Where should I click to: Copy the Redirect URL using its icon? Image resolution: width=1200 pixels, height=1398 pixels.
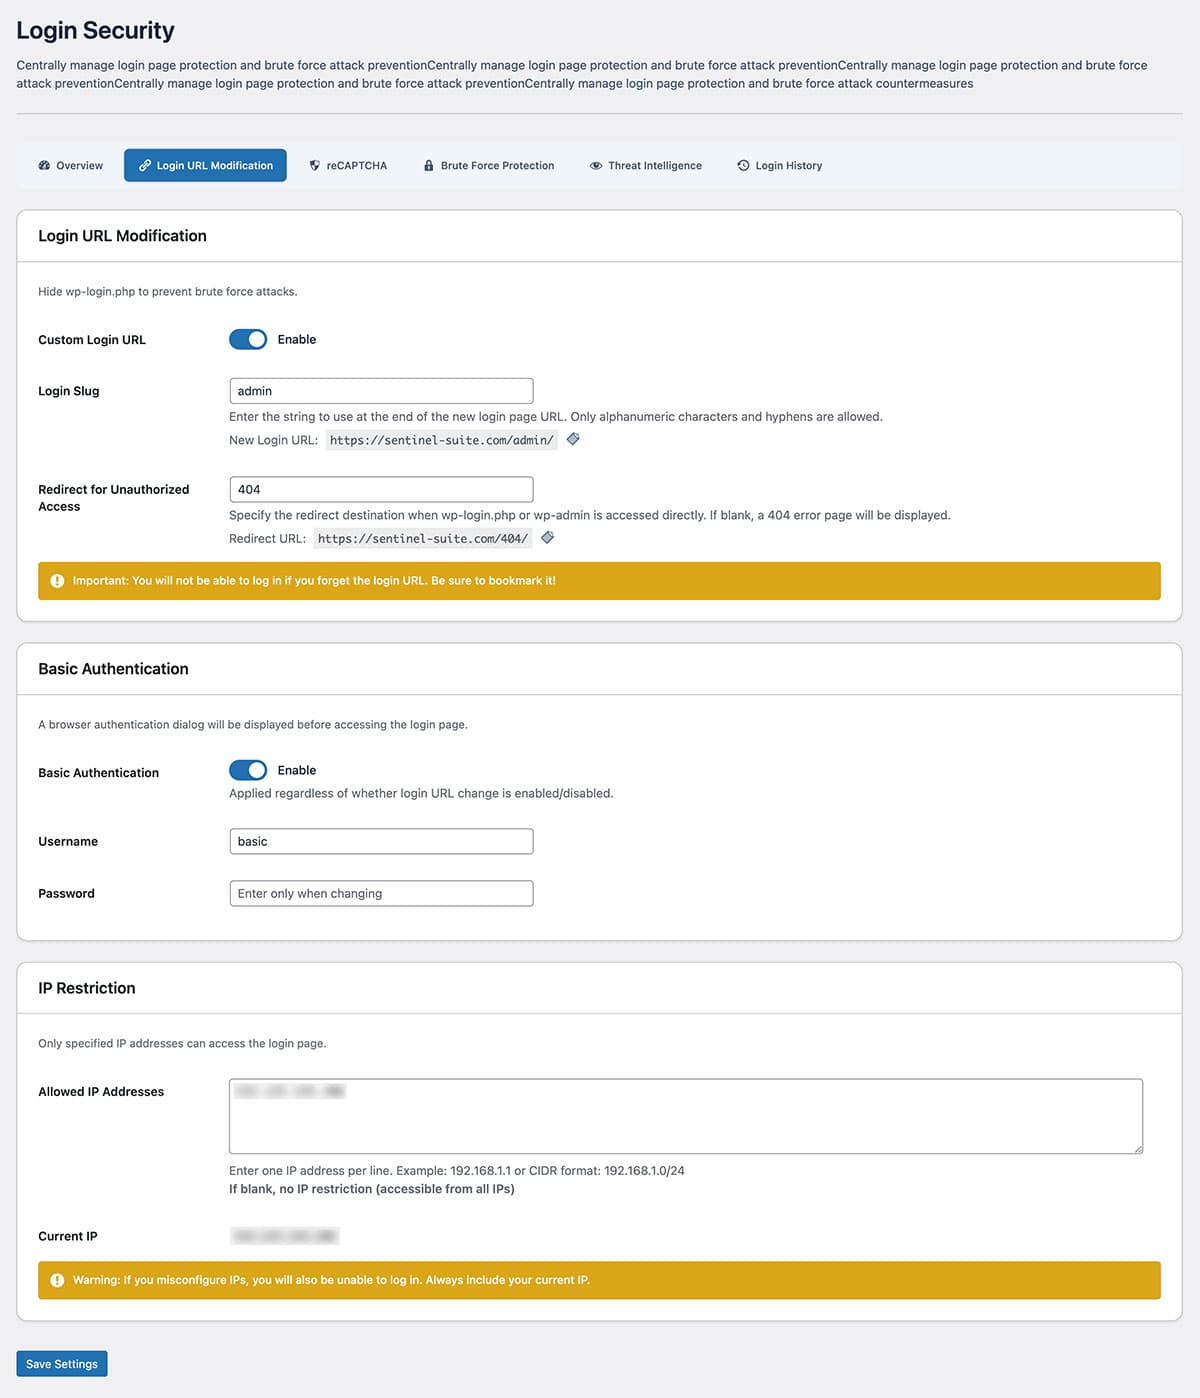pos(547,538)
